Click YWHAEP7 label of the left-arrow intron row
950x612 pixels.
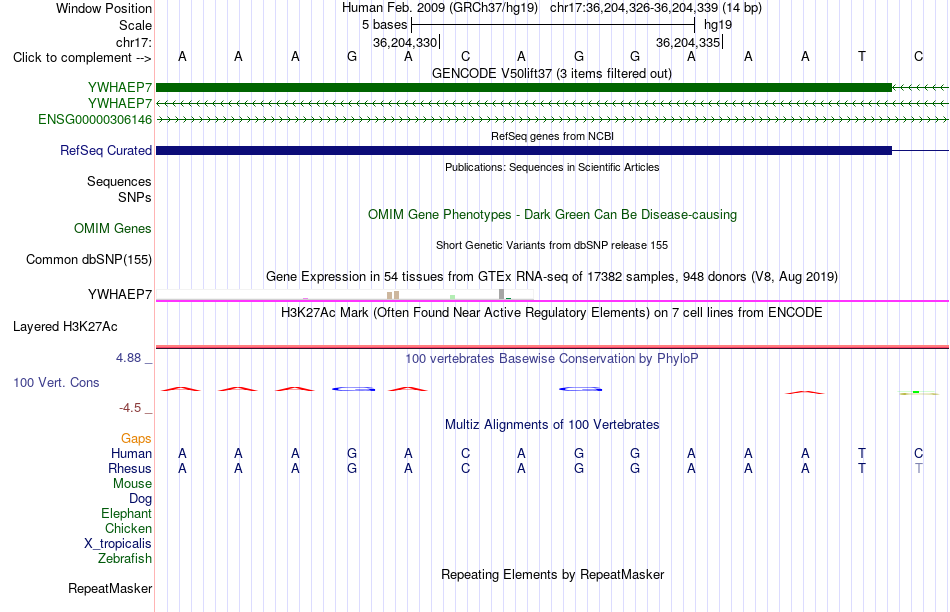click(120, 103)
